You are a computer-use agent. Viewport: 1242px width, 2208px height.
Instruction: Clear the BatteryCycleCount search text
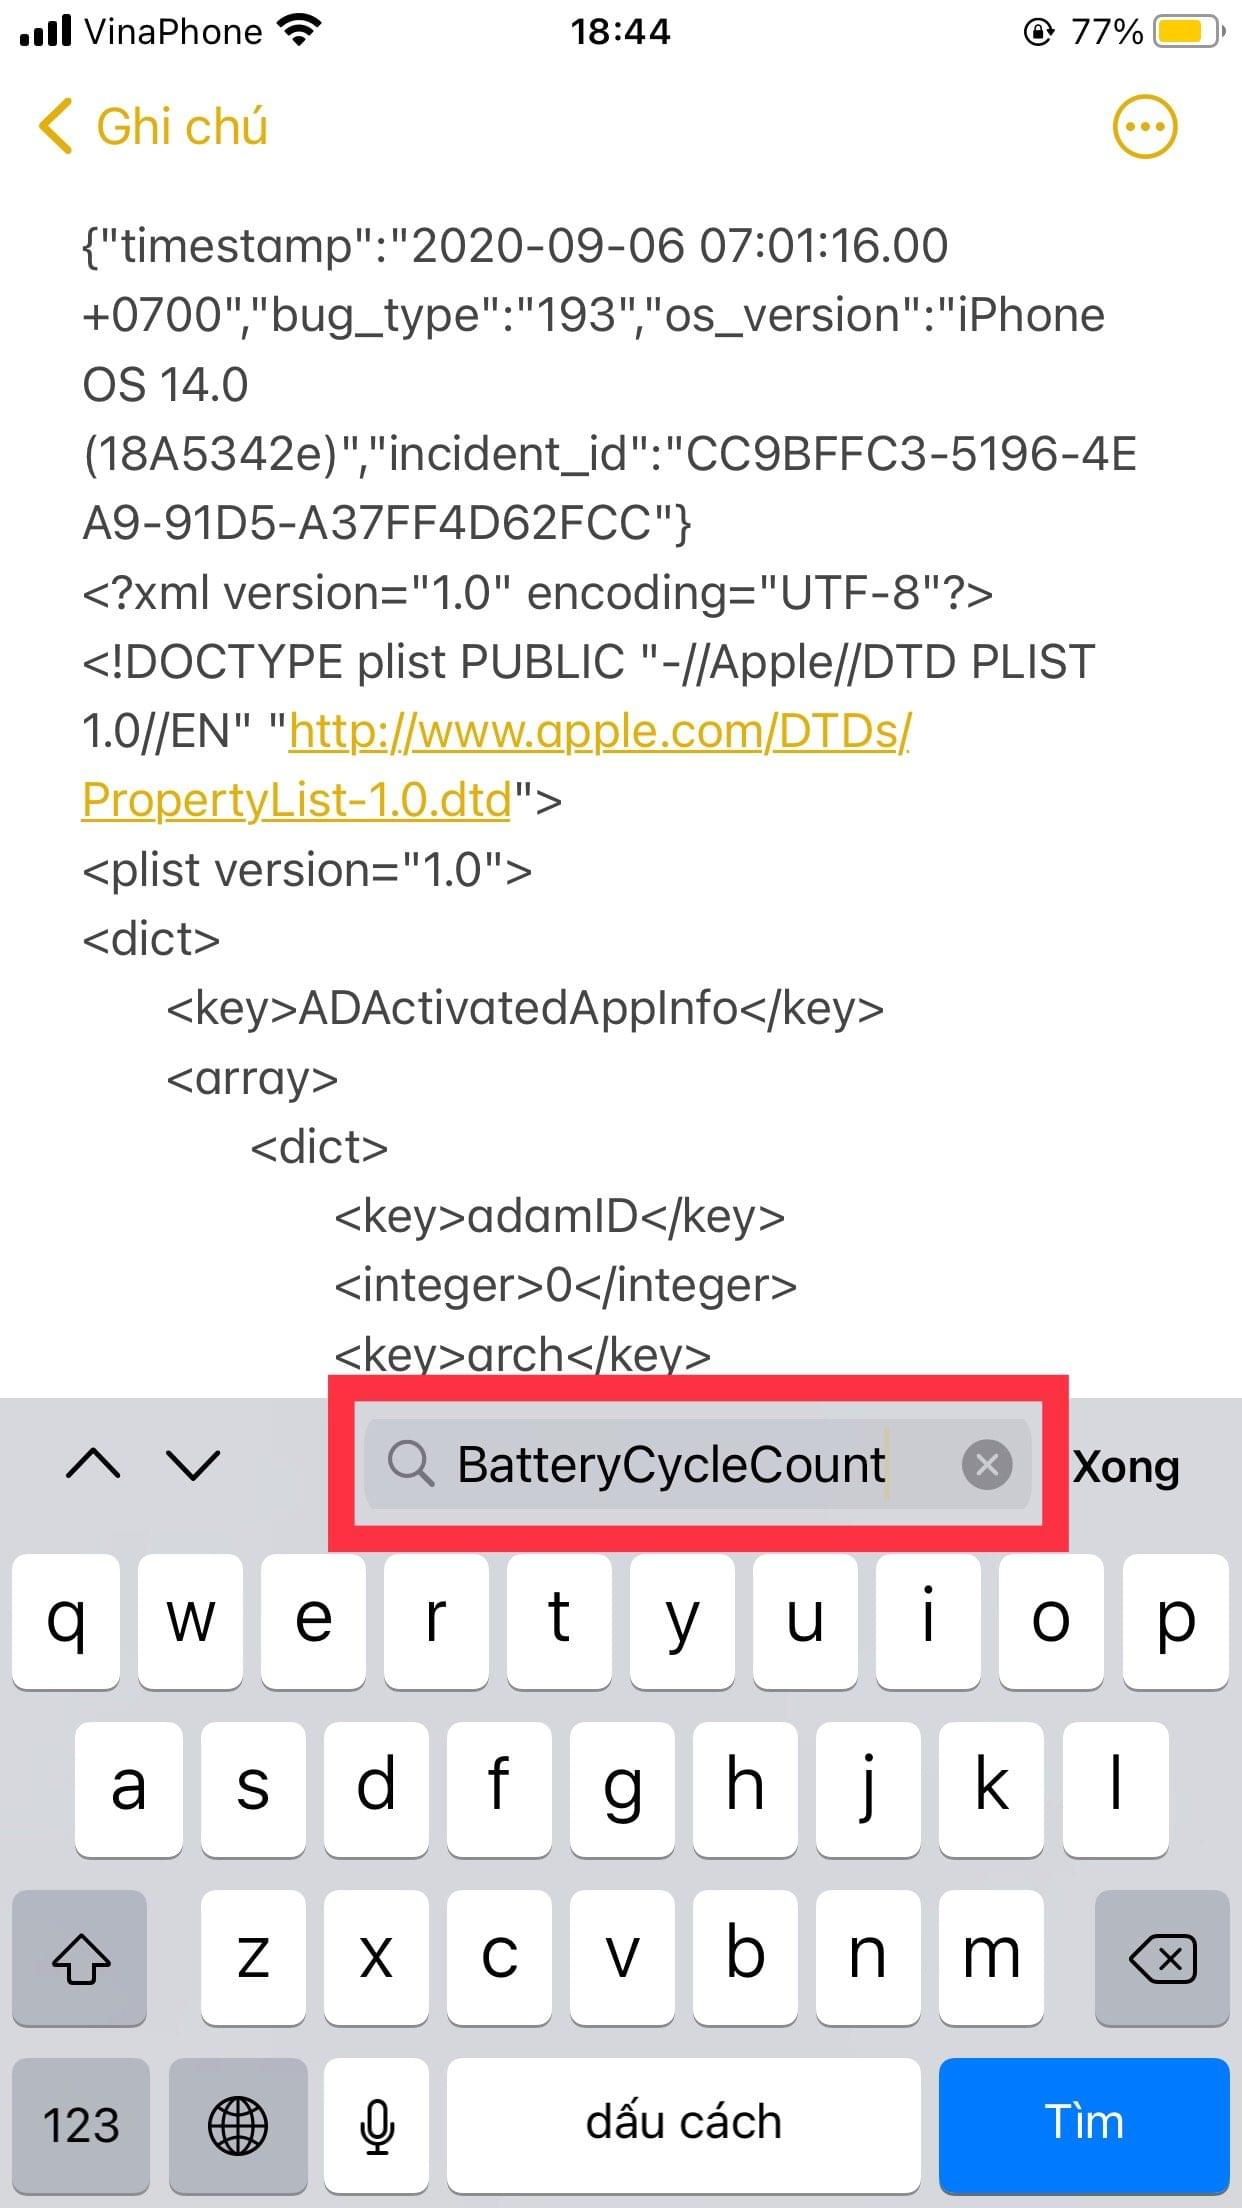986,1465
